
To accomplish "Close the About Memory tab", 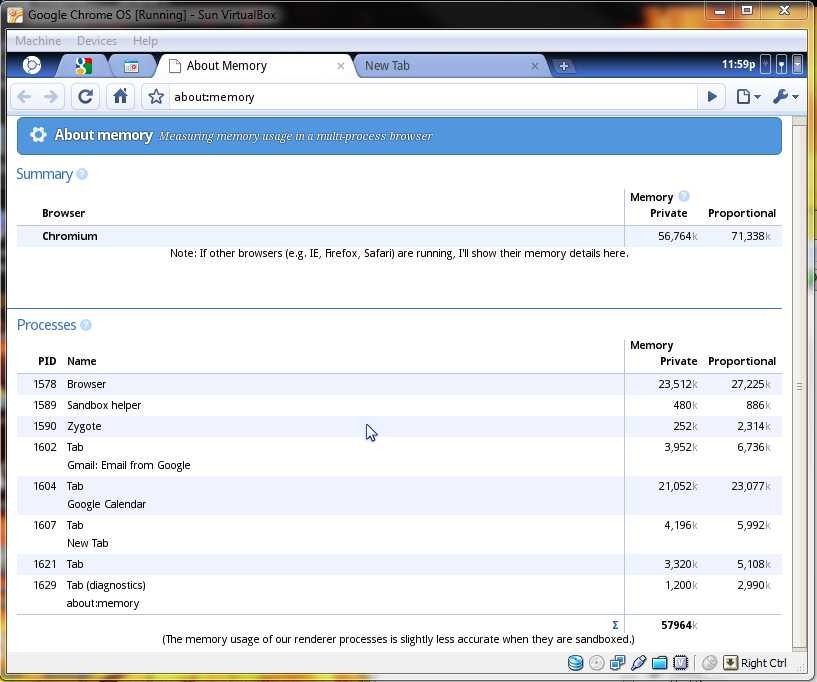I will point(341,66).
